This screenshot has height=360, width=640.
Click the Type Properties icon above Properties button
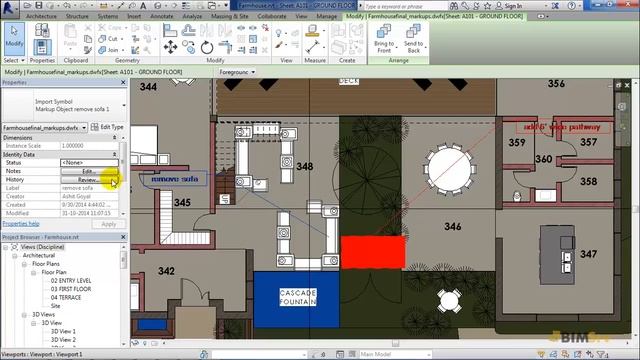coord(42,30)
